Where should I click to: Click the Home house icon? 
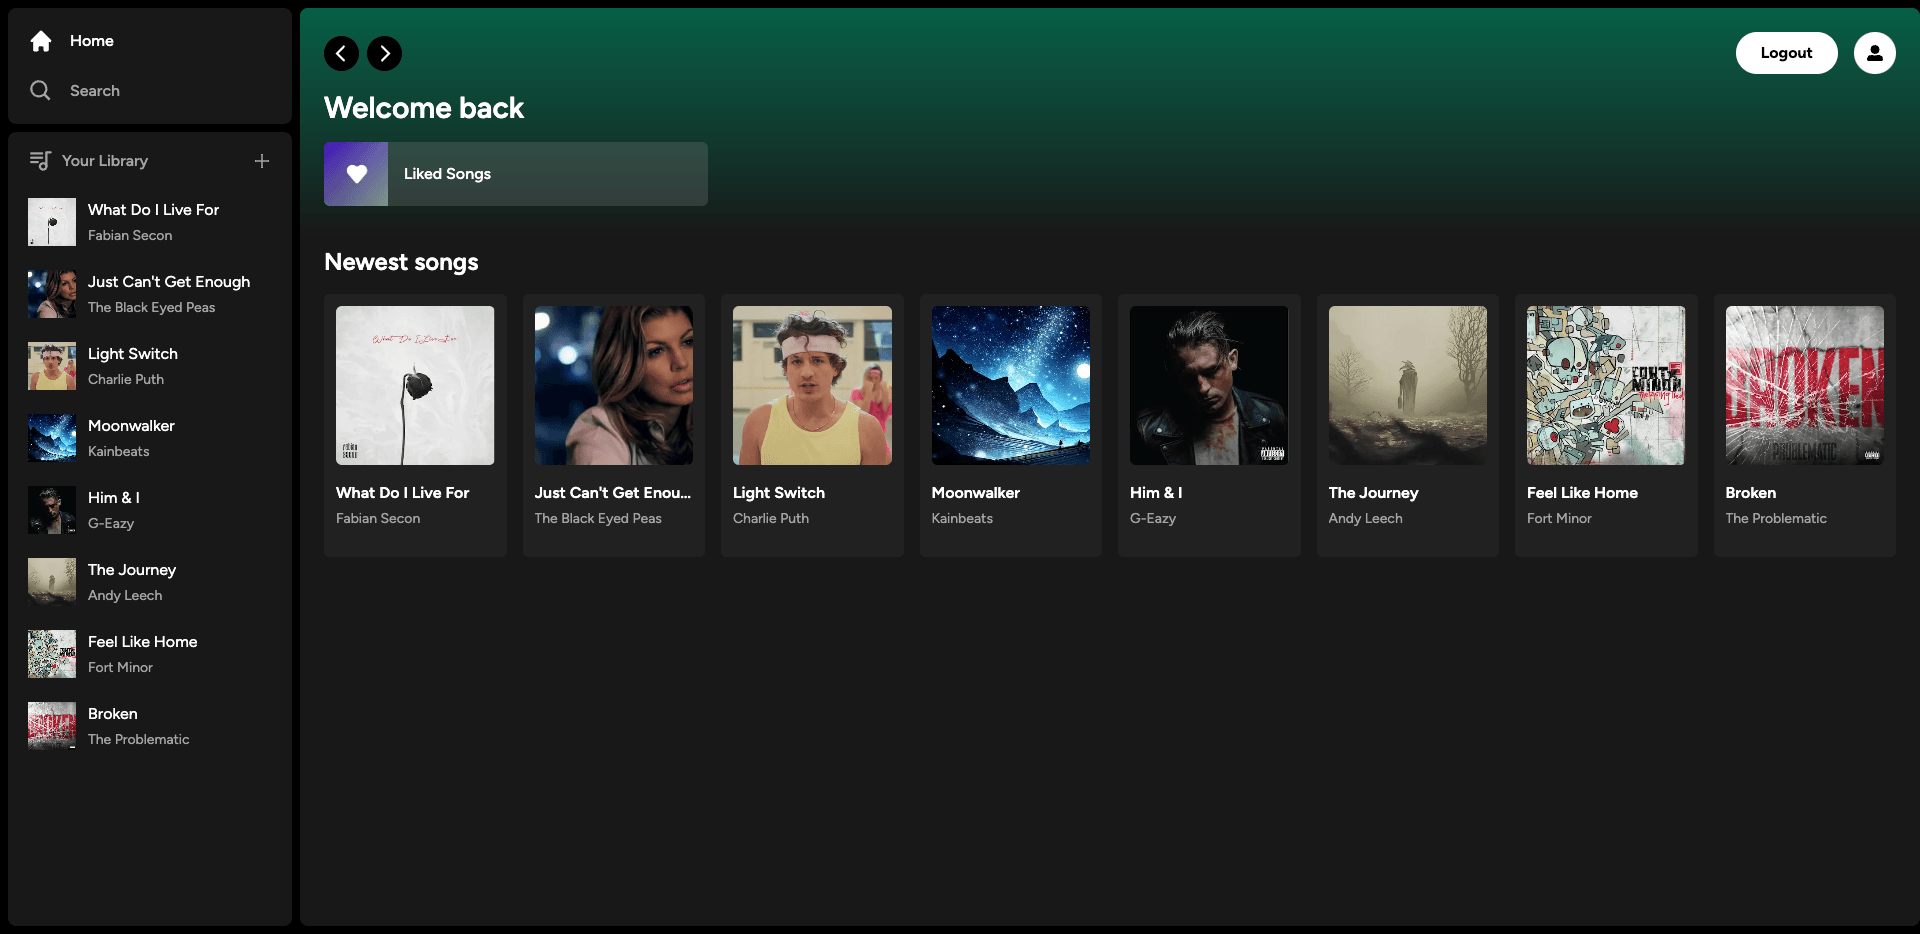41,41
